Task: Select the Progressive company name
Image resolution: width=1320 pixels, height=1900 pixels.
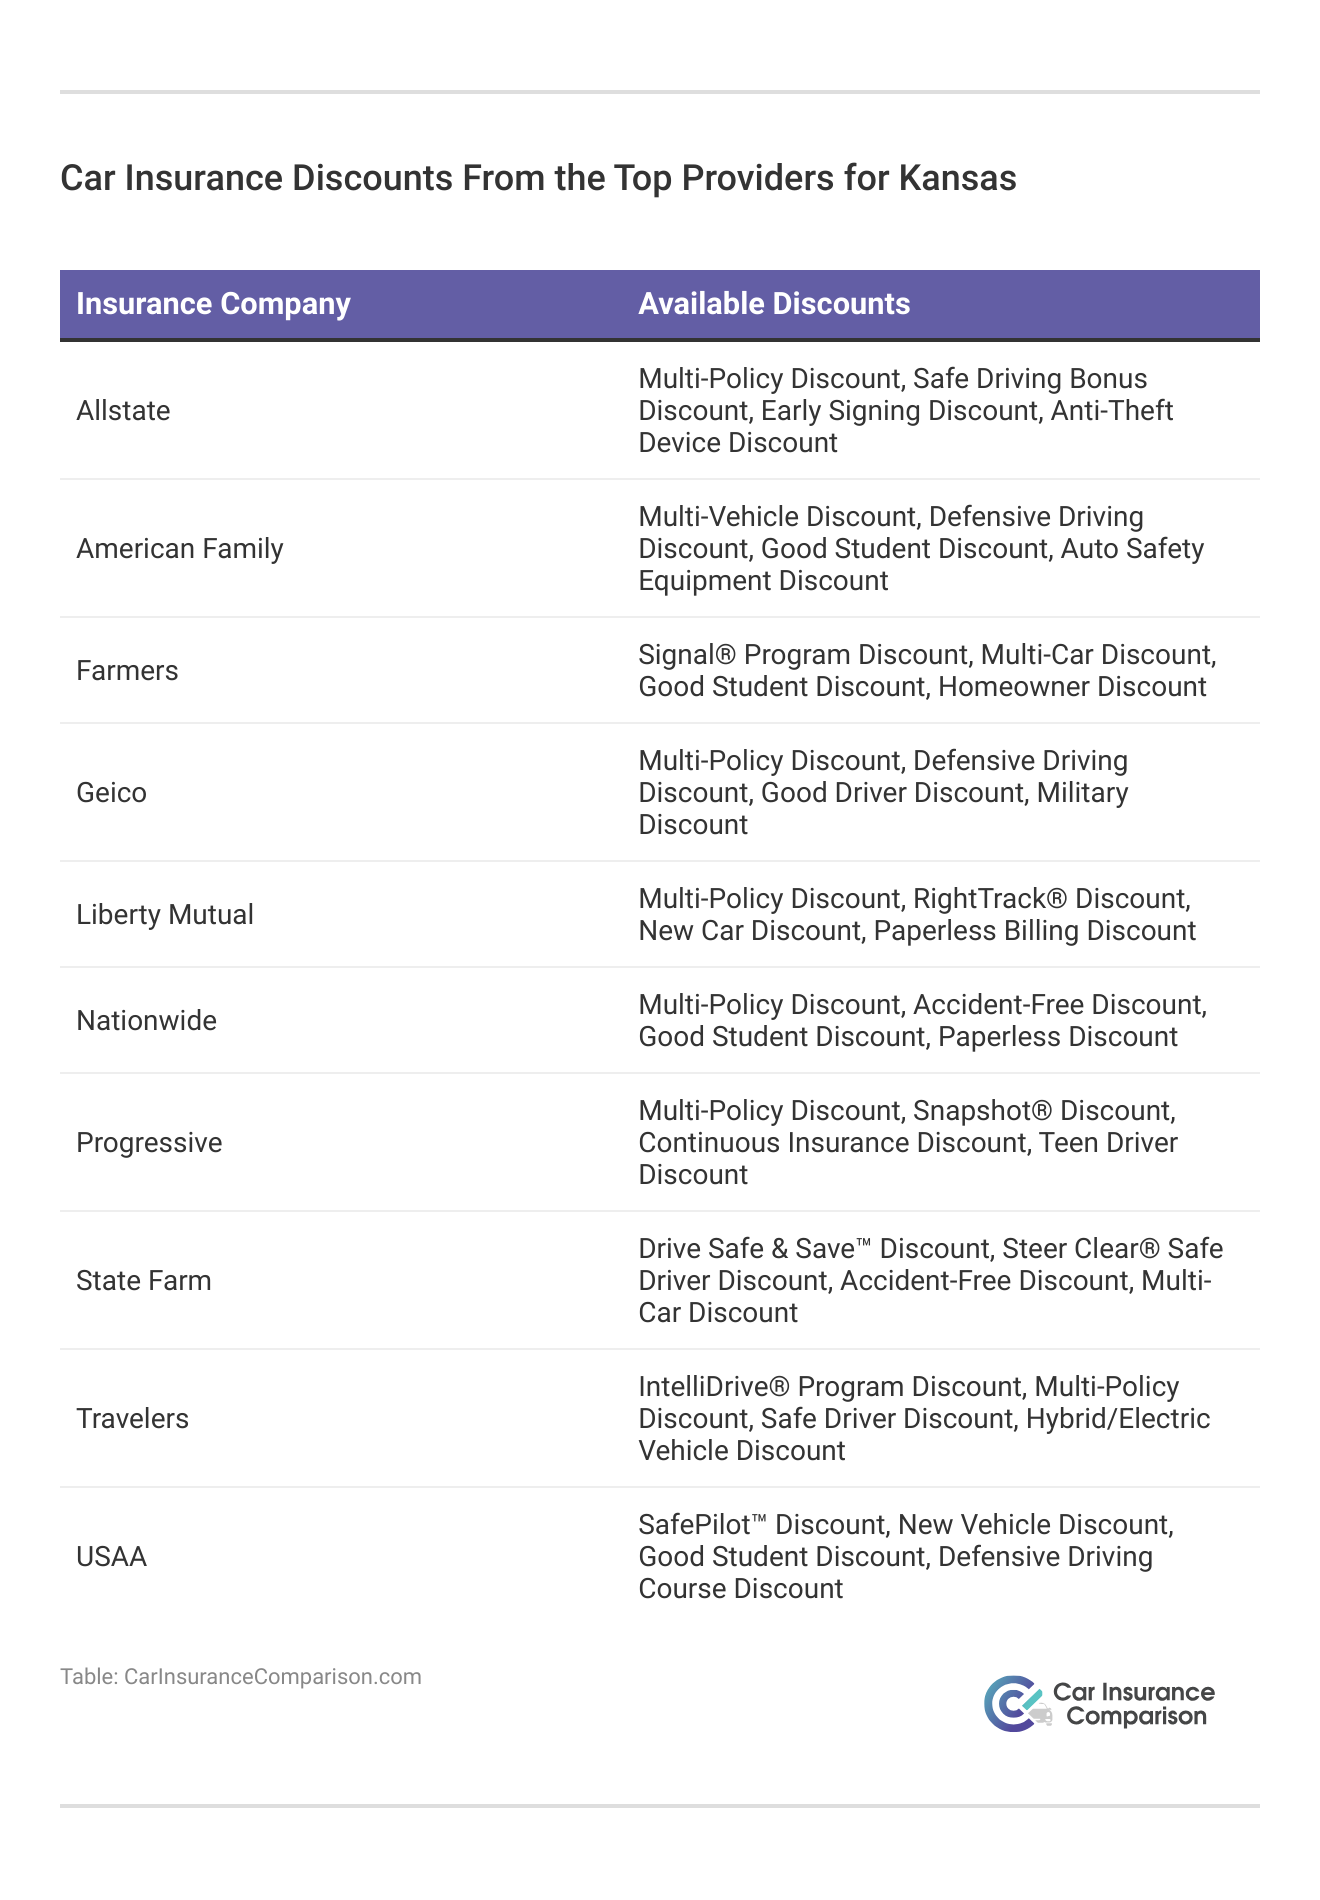Action: tap(149, 1143)
